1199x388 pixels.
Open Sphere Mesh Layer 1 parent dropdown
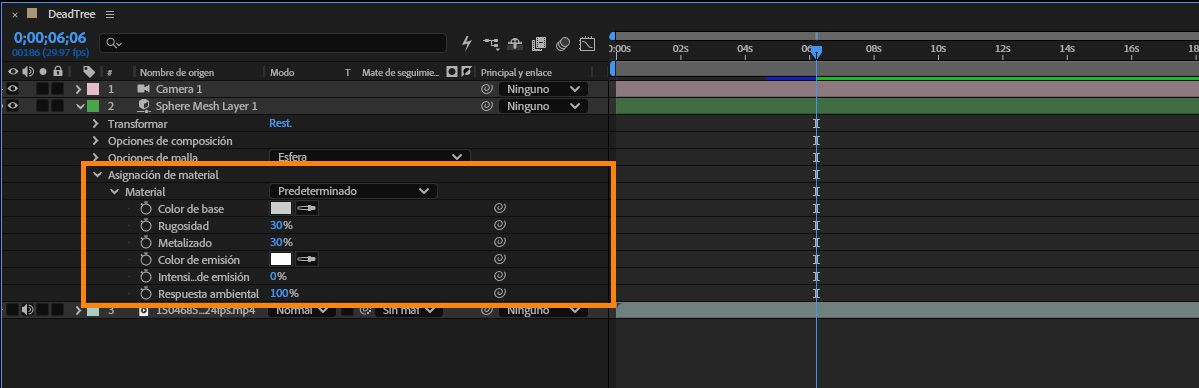(x=544, y=106)
